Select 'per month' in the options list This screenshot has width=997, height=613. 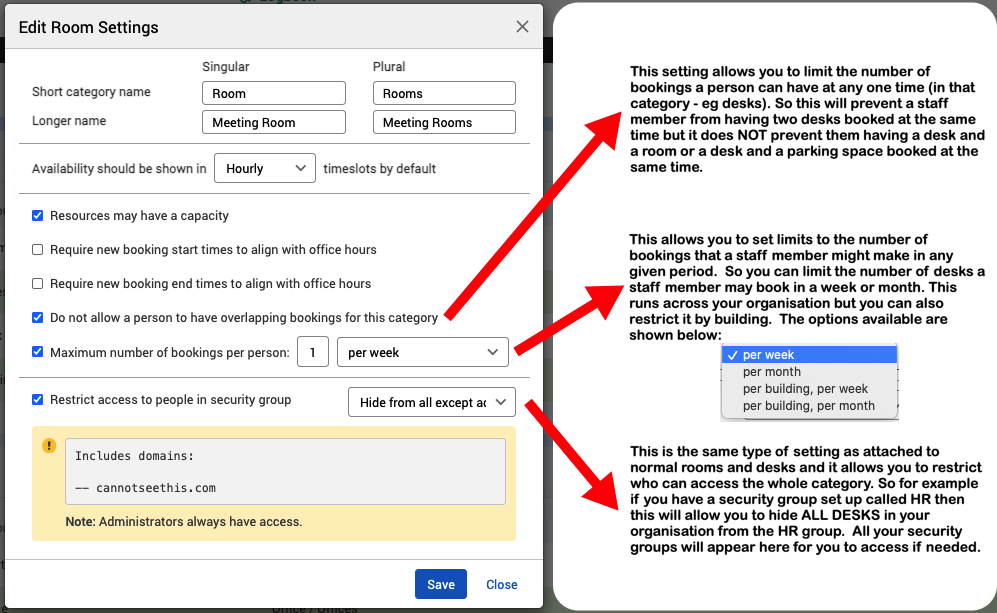point(772,372)
